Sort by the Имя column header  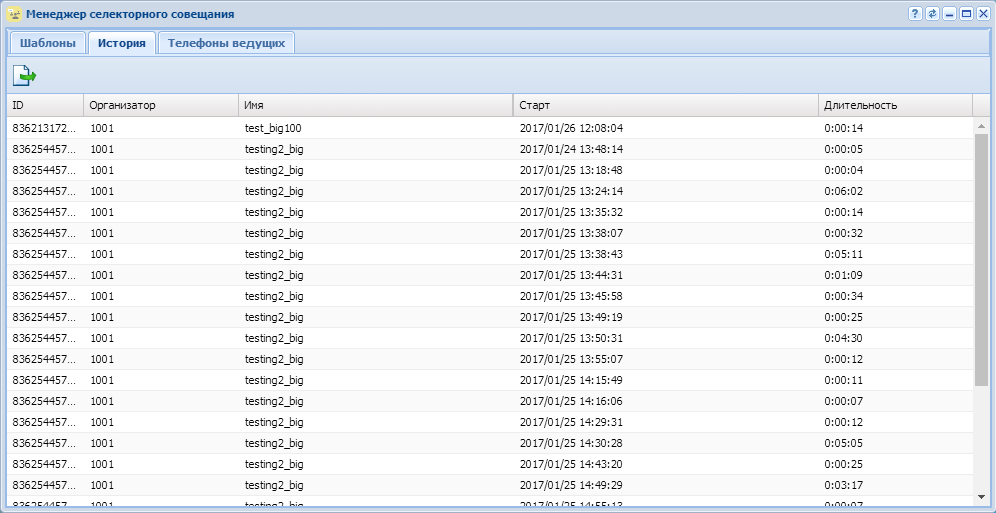click(375, 105)
